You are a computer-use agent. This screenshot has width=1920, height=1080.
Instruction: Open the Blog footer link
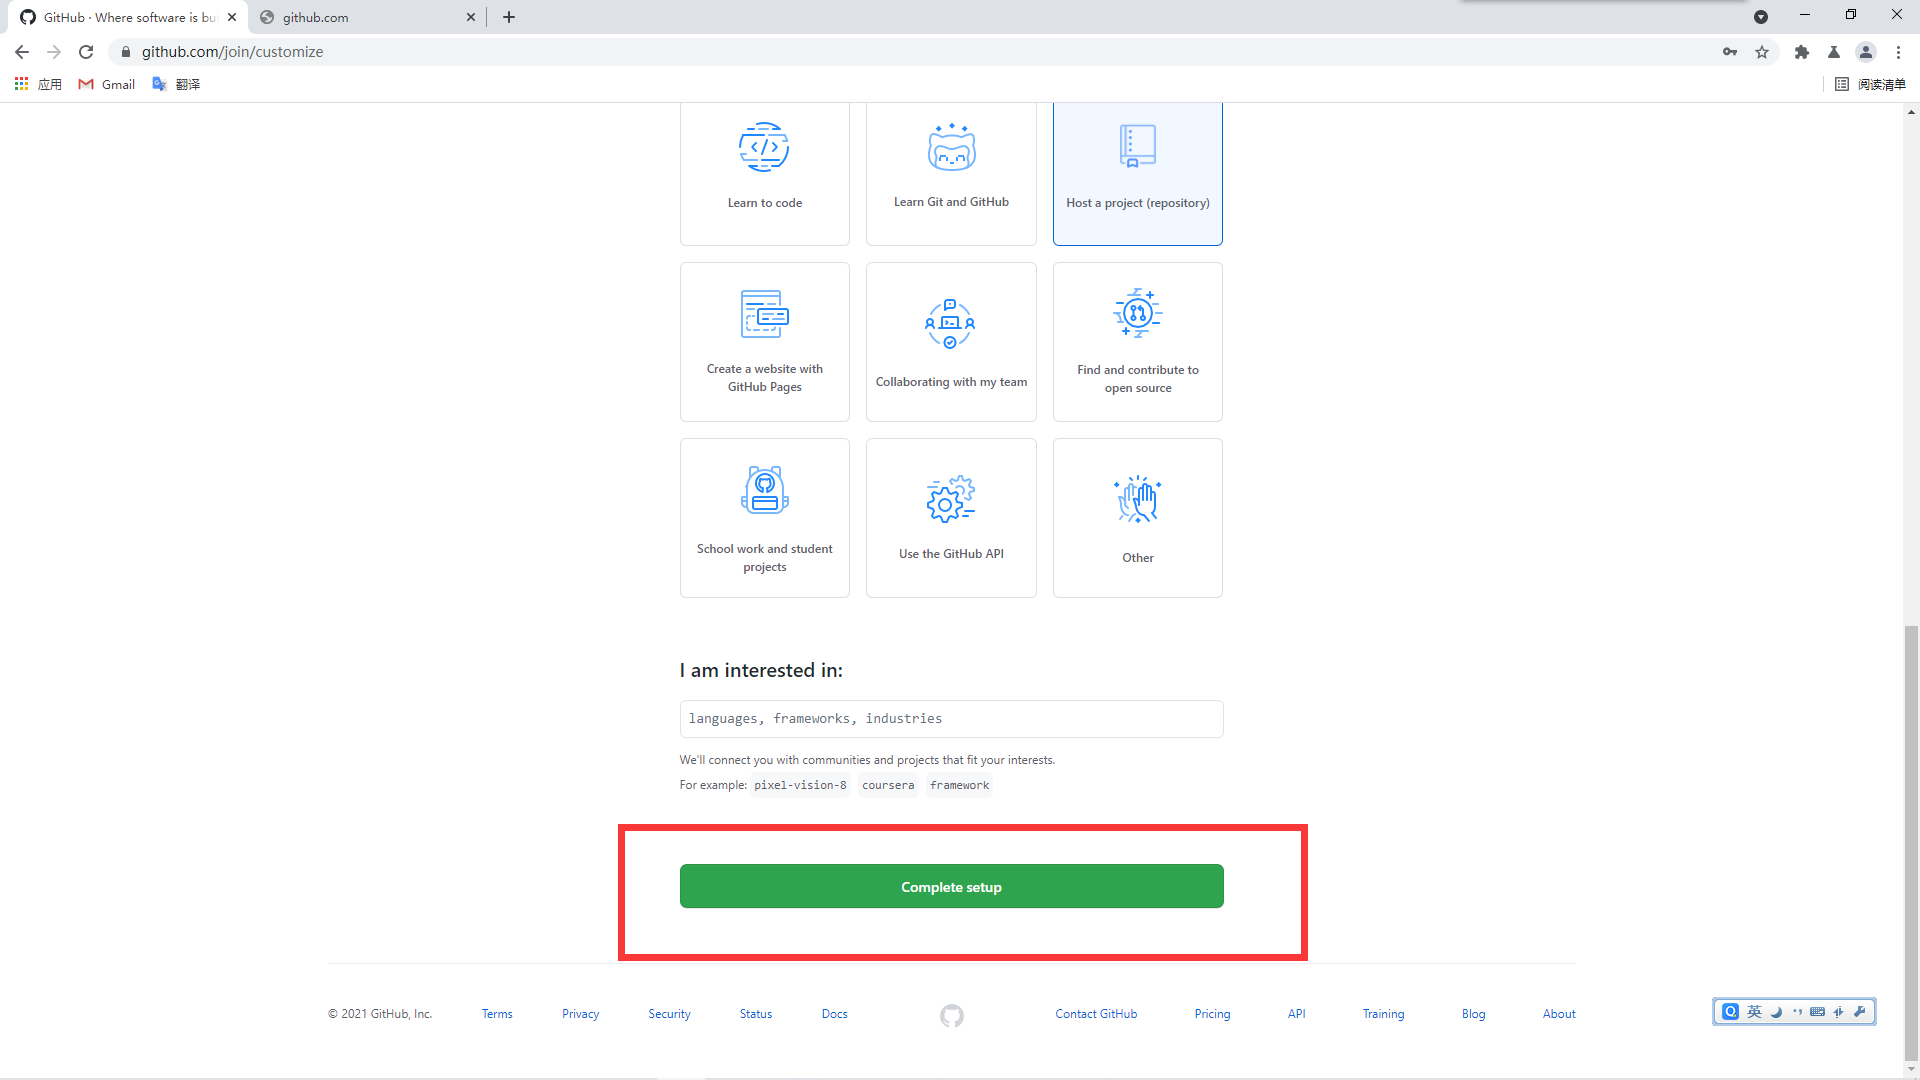coord(1473,1014)
